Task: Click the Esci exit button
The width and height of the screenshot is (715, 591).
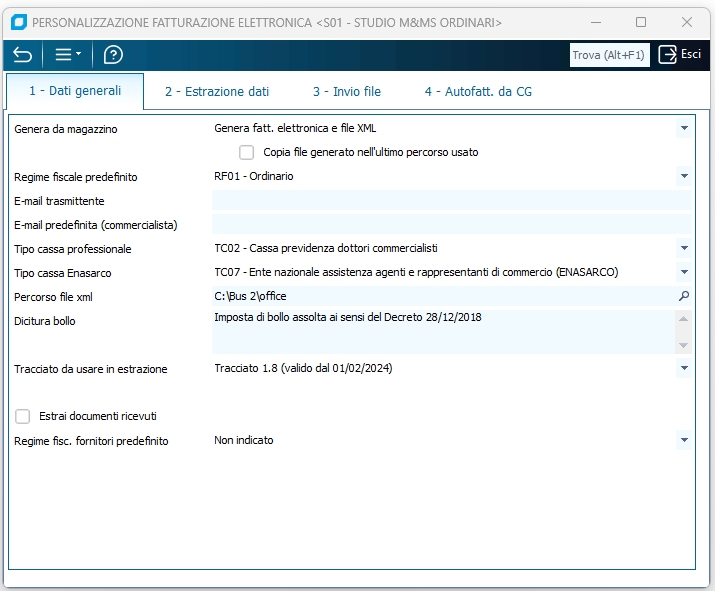Action: pos(679,54)
